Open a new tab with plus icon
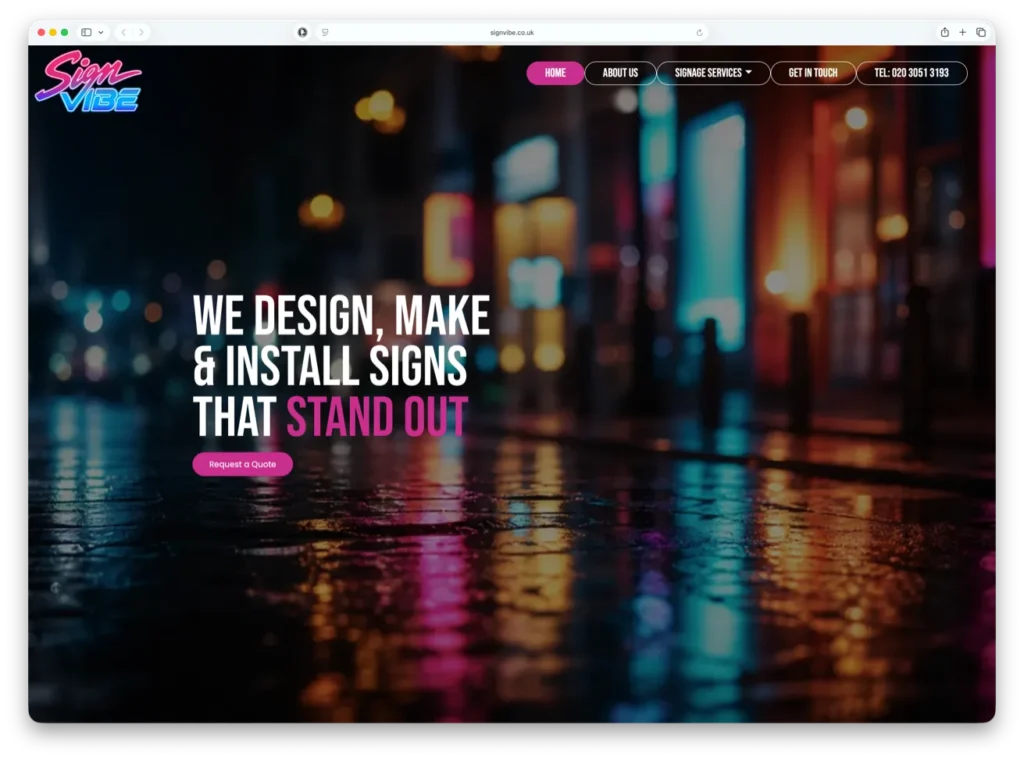The width and height of the screenshot is (1024, 761). [963, 32]
